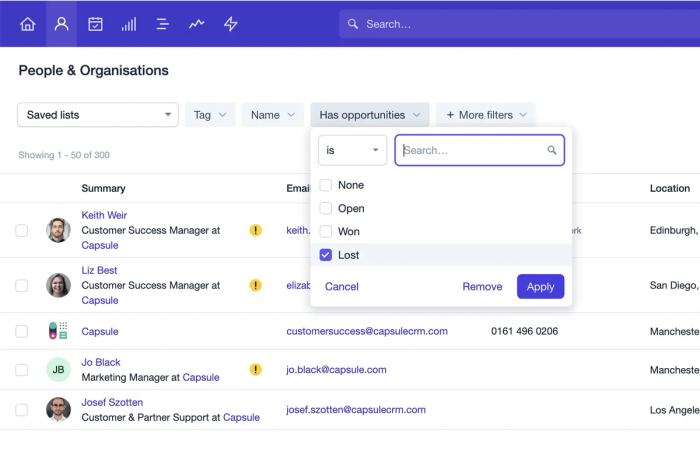This screenshot has height=452, width=700.
Task: Focus the top global Search field
Action: coord(519,24)
